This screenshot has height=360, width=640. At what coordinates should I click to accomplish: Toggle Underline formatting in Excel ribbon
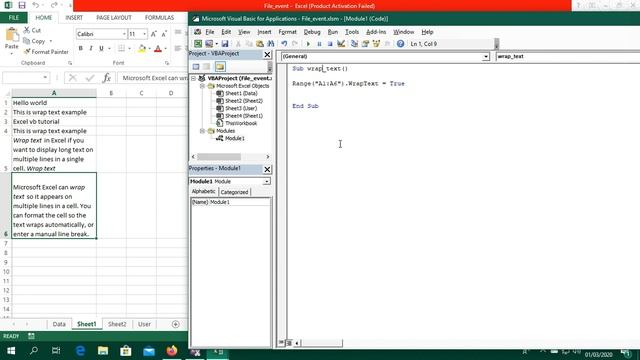click(101, 49)
